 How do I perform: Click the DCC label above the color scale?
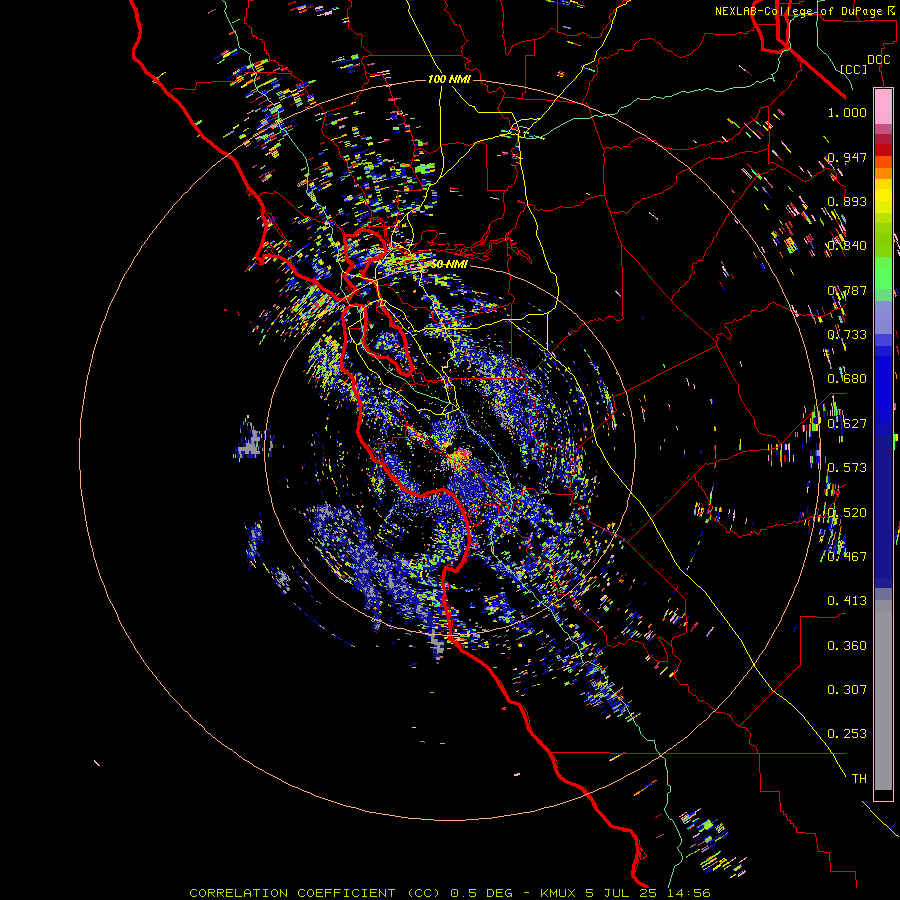878,59
